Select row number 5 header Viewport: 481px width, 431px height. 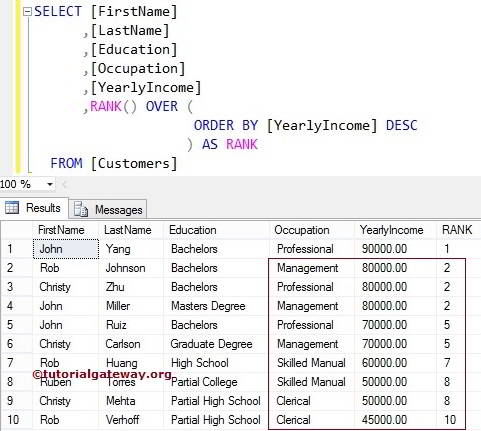click(x=17, y=325)
